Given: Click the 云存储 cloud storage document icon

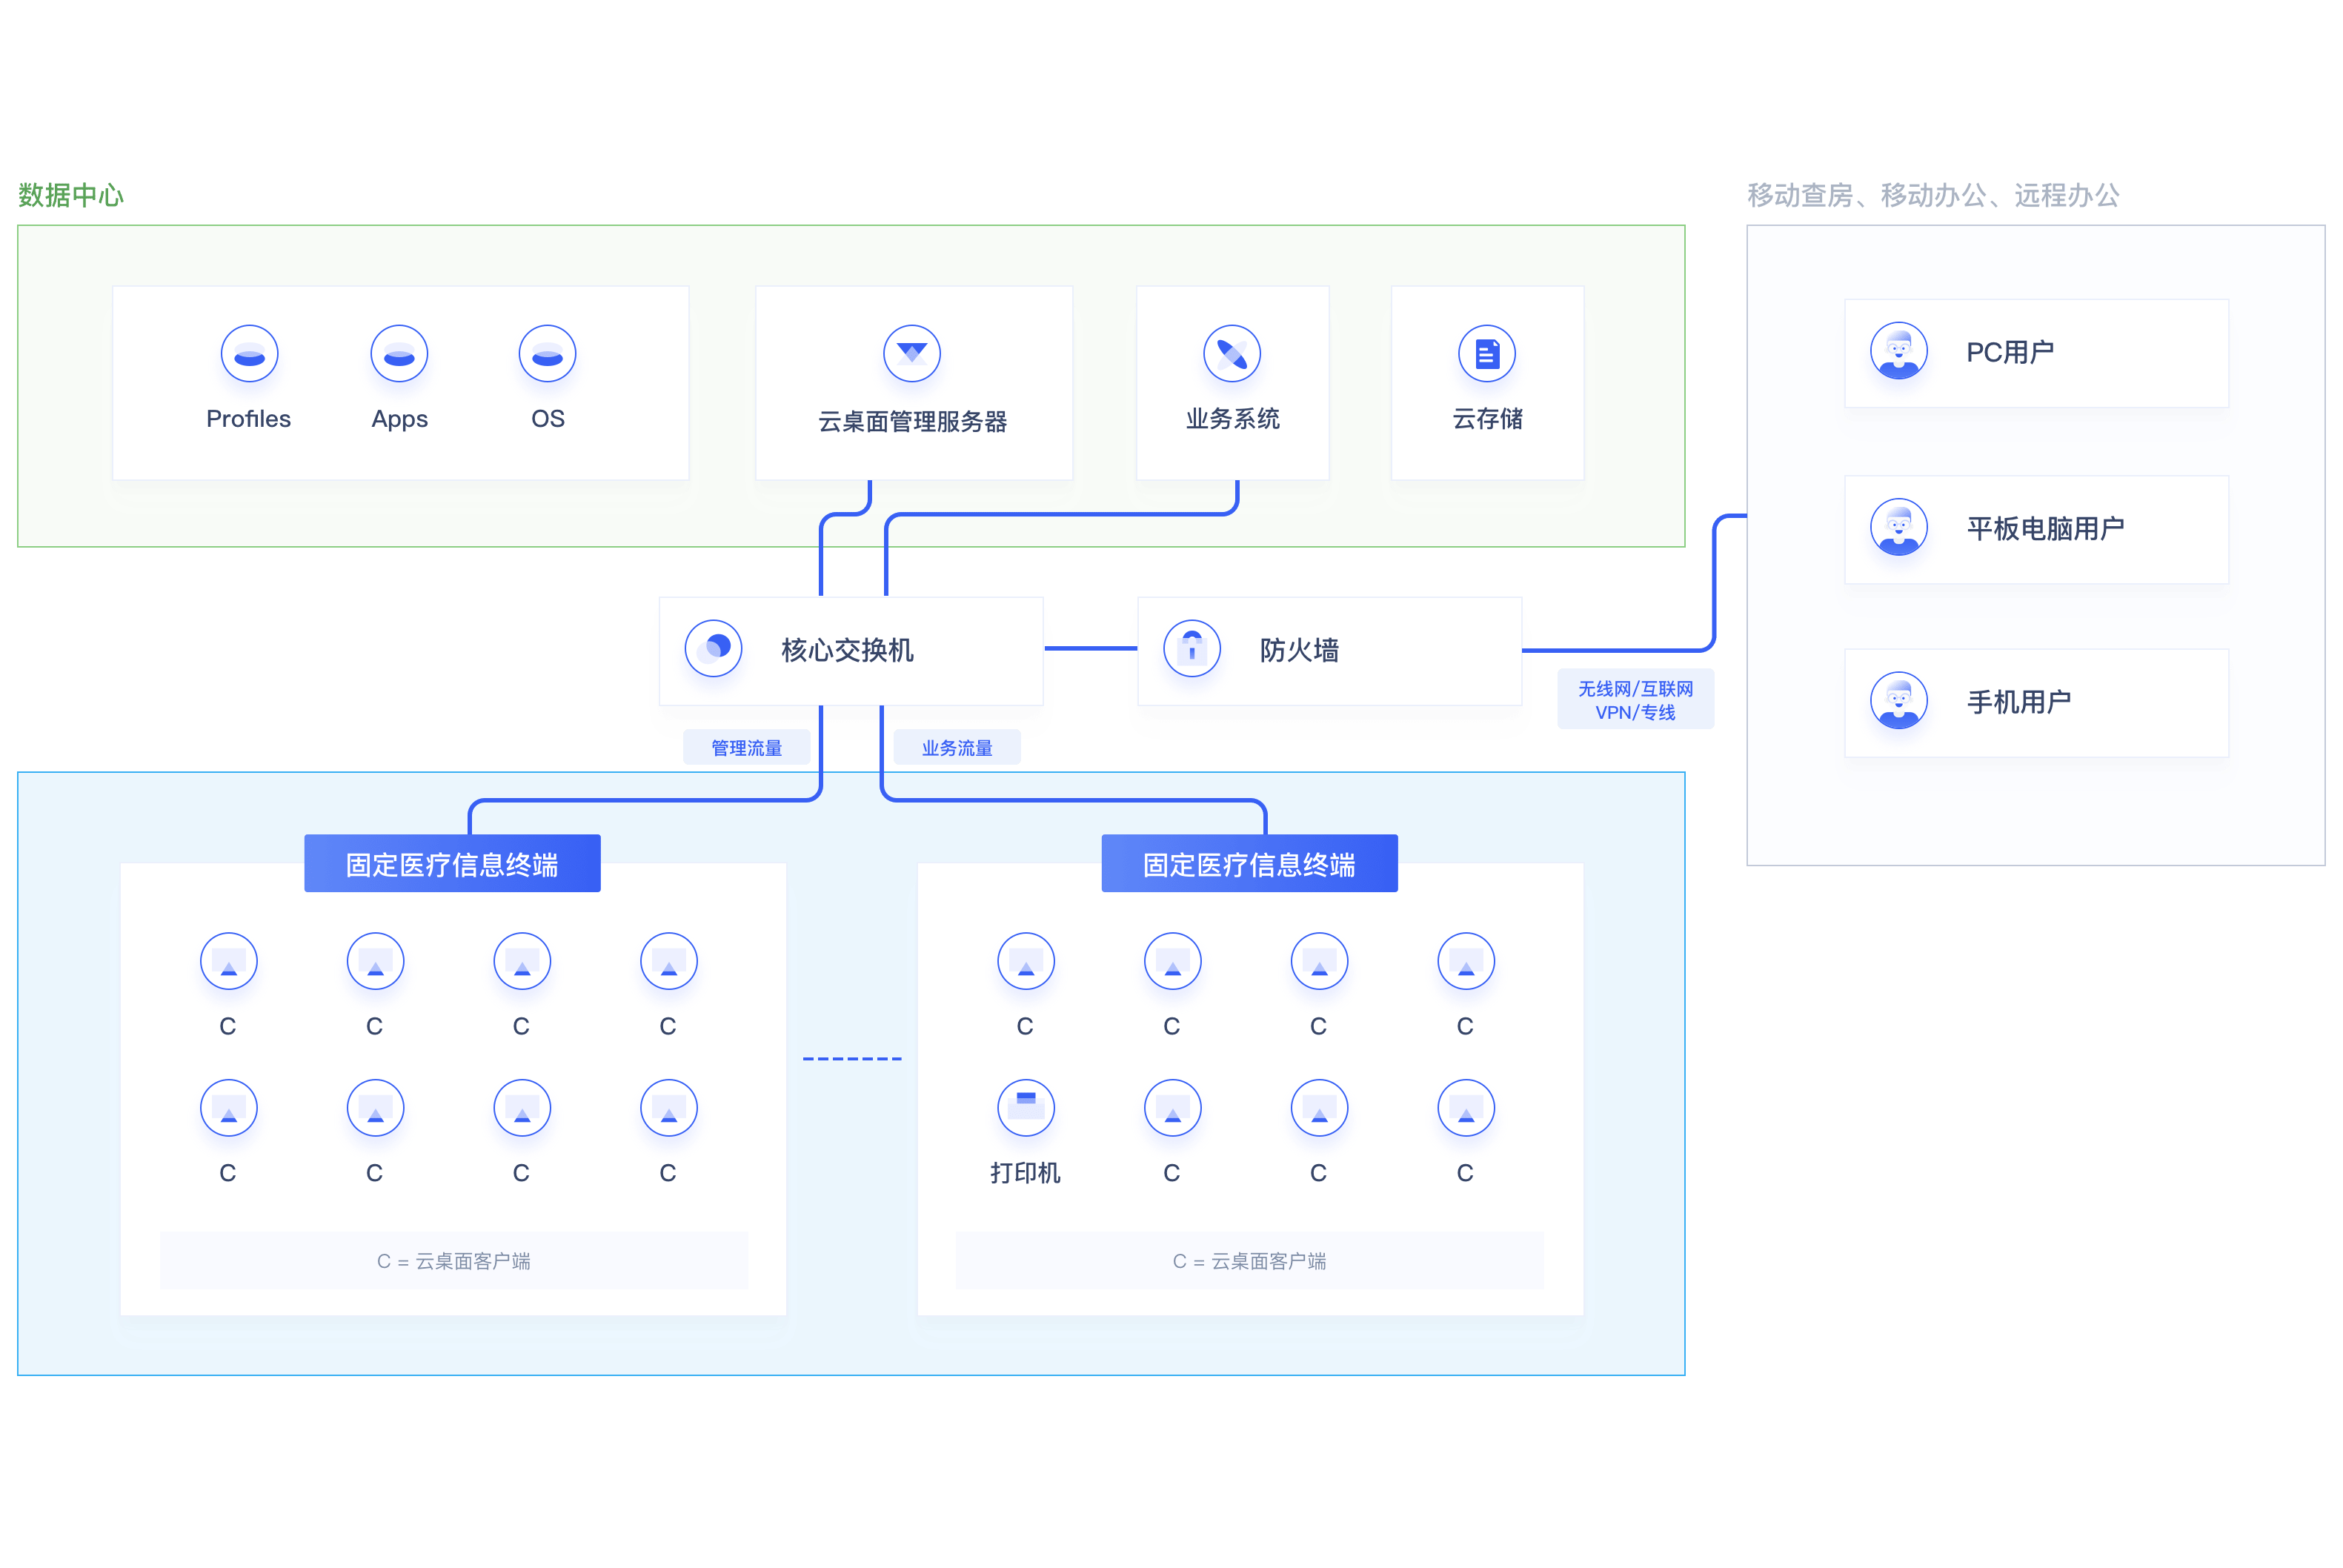Looking at the screenshot, I should (1487, 354).
